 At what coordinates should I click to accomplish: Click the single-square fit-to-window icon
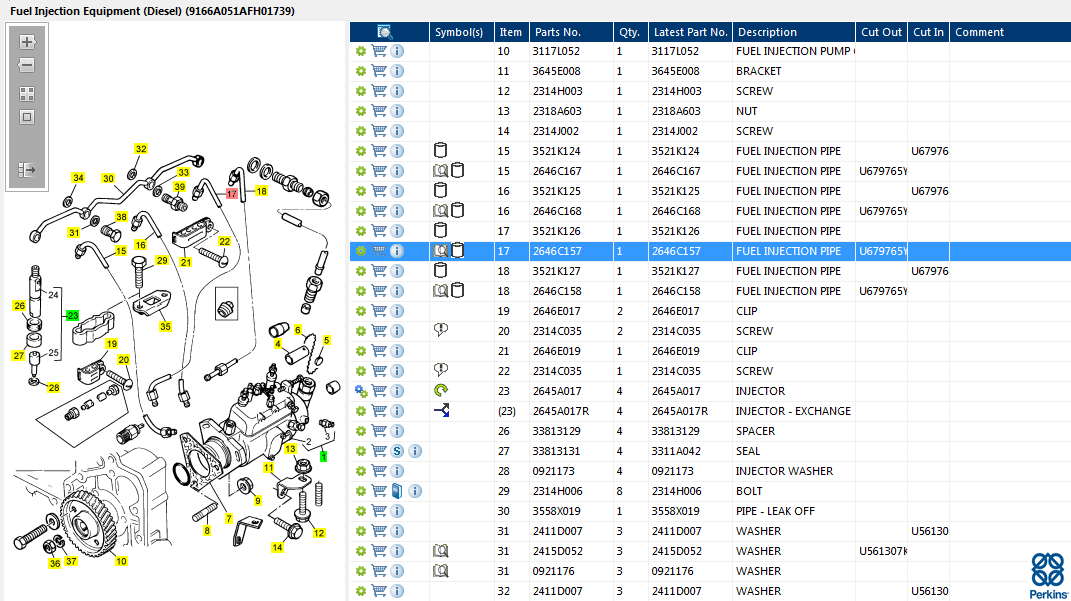[x=27, y=117]
